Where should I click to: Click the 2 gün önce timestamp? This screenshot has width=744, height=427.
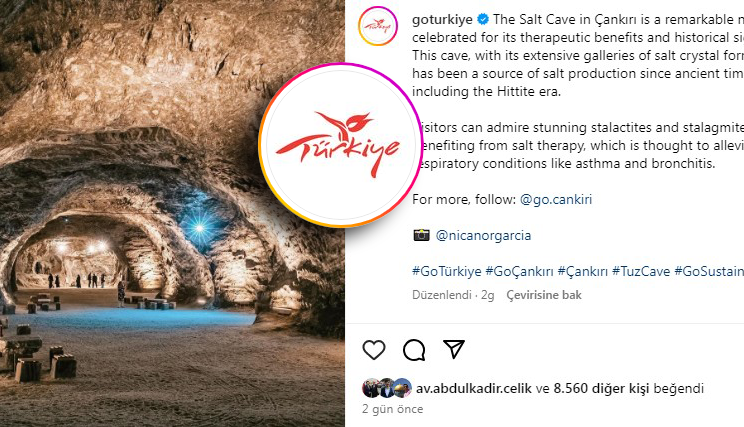(392, 409)
